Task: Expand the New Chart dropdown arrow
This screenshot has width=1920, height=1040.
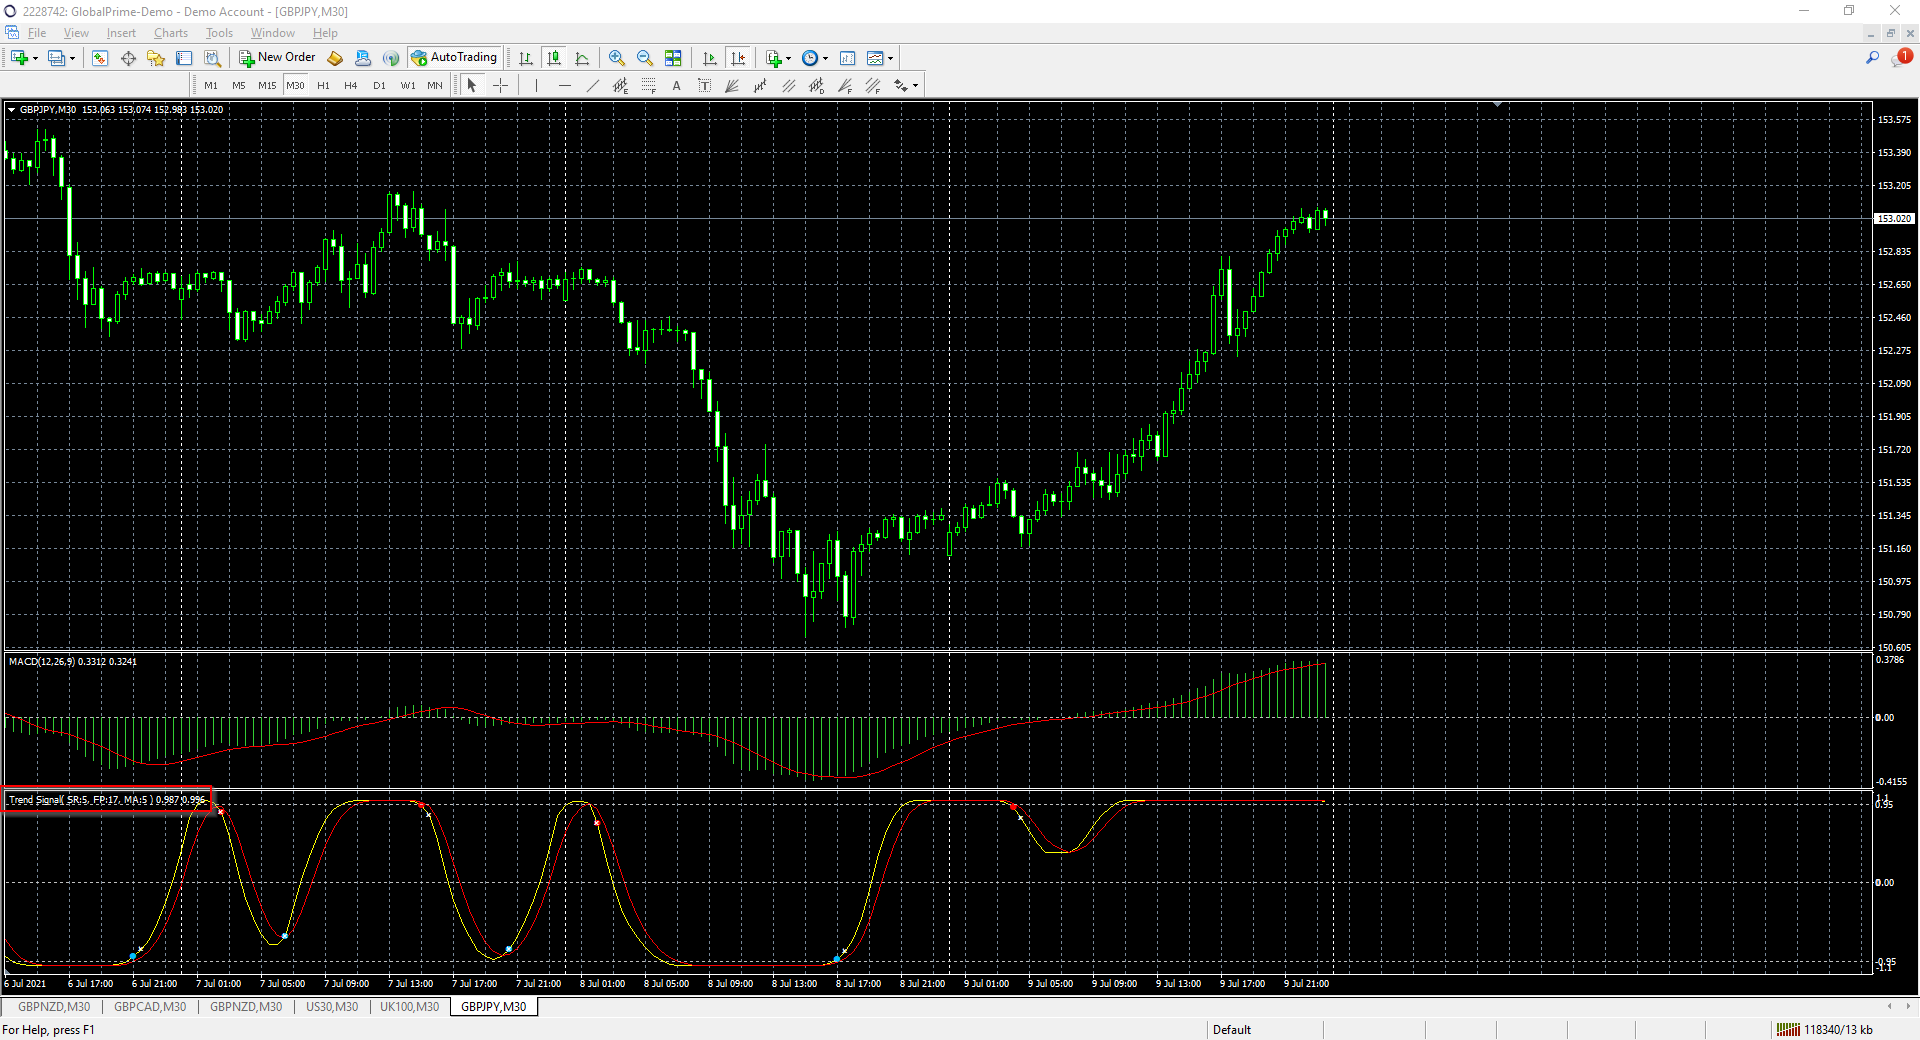Action: pyautogui.click(x=36, y=58)
